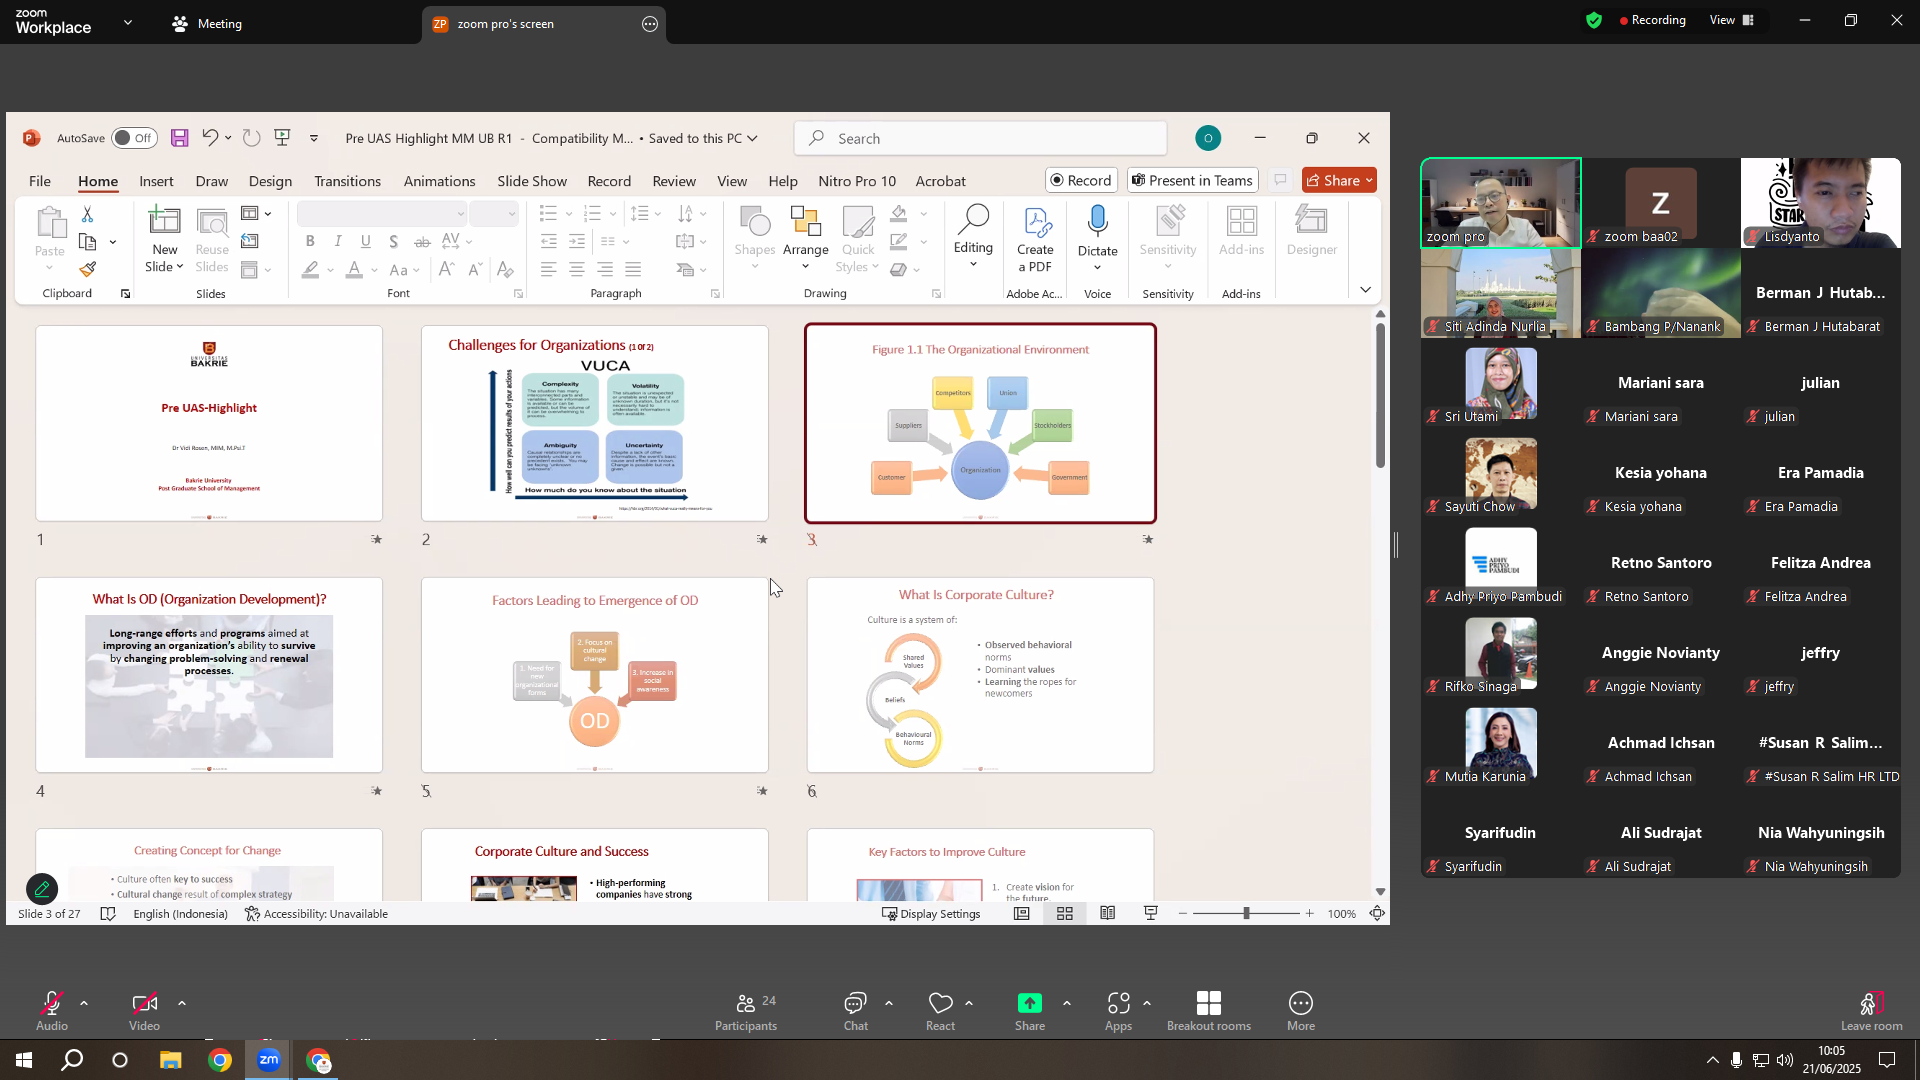
Task: Toggle Italic formatting
Action: [338, 241]
